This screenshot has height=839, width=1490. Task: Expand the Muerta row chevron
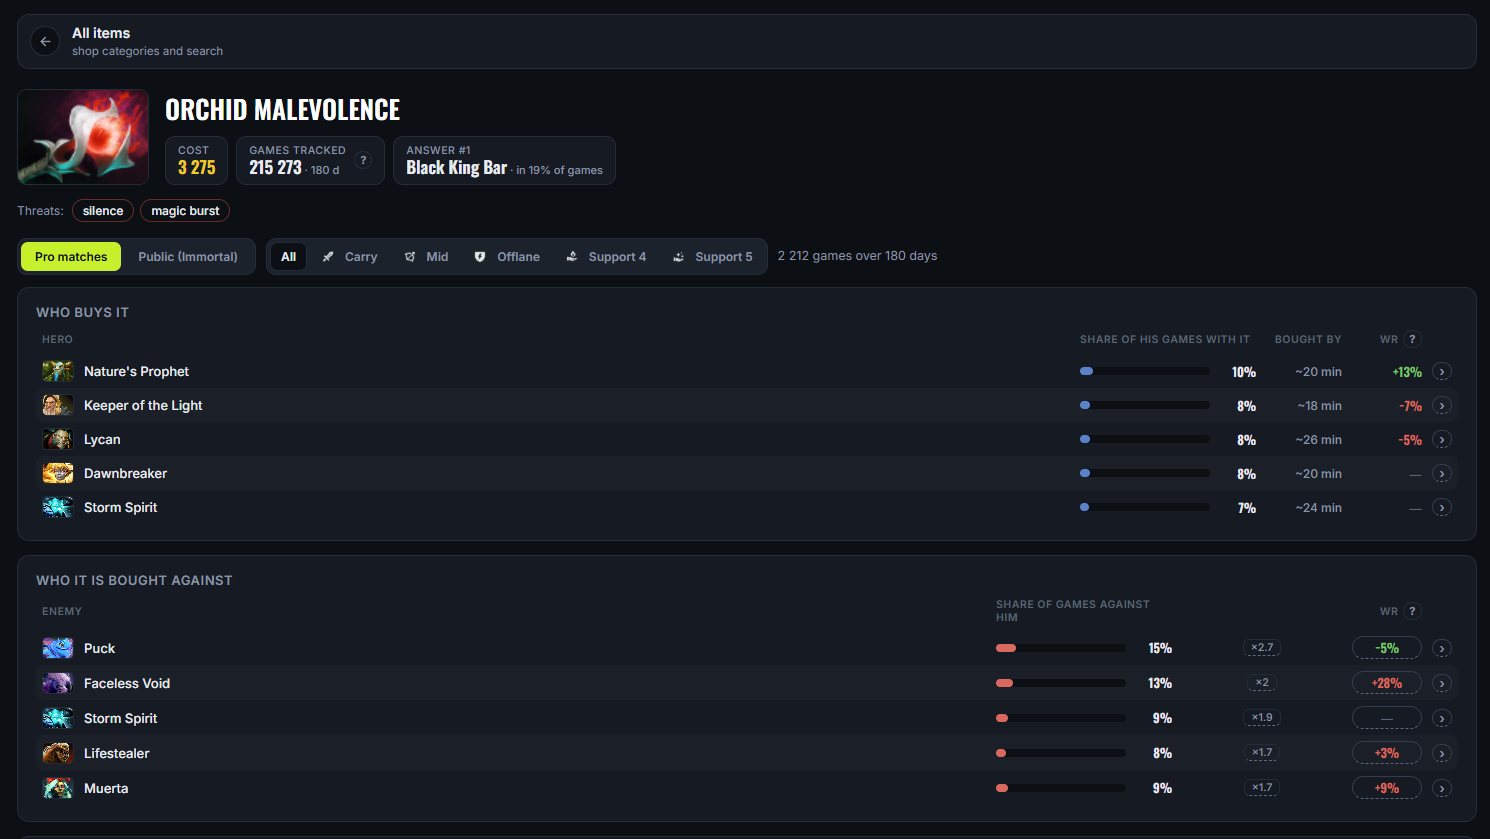(x=1441, y=789)
